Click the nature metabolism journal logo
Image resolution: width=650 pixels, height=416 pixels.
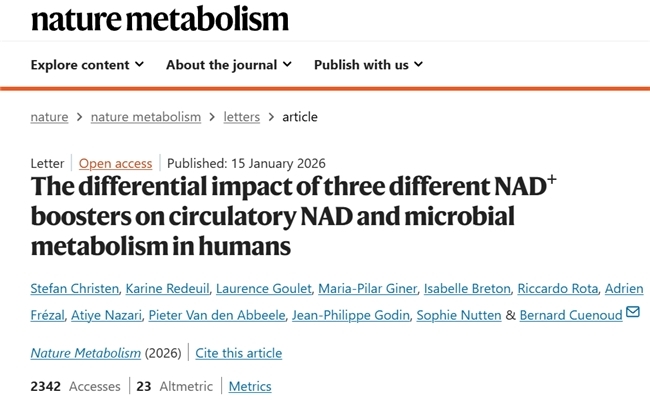(160, 18)
